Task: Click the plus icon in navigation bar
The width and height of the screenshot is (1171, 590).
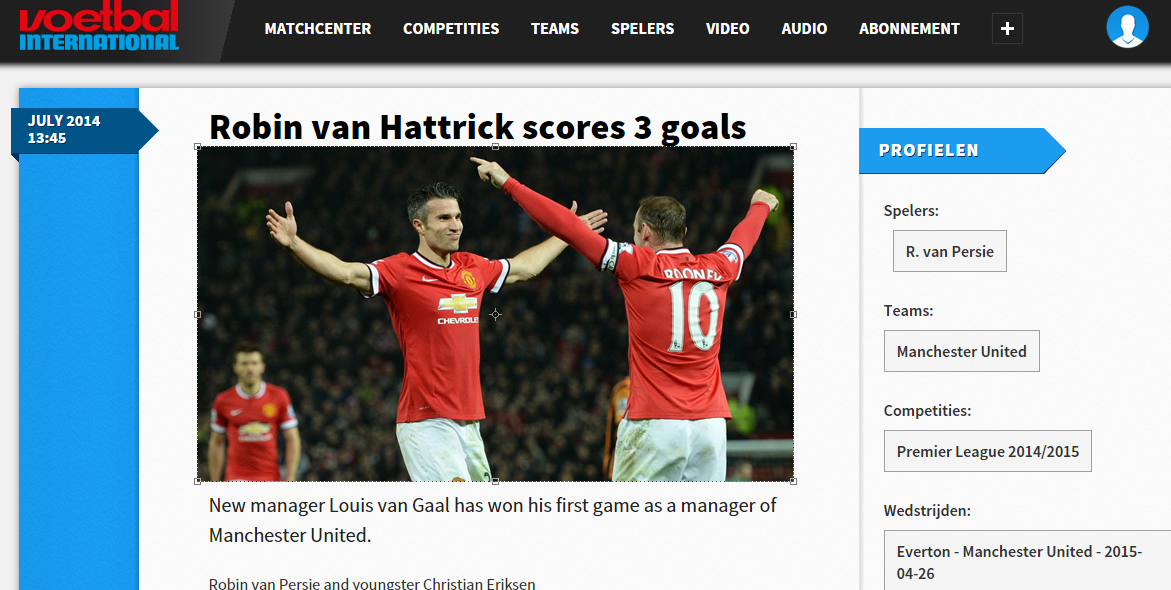Action: click(x=1007, y=29)
